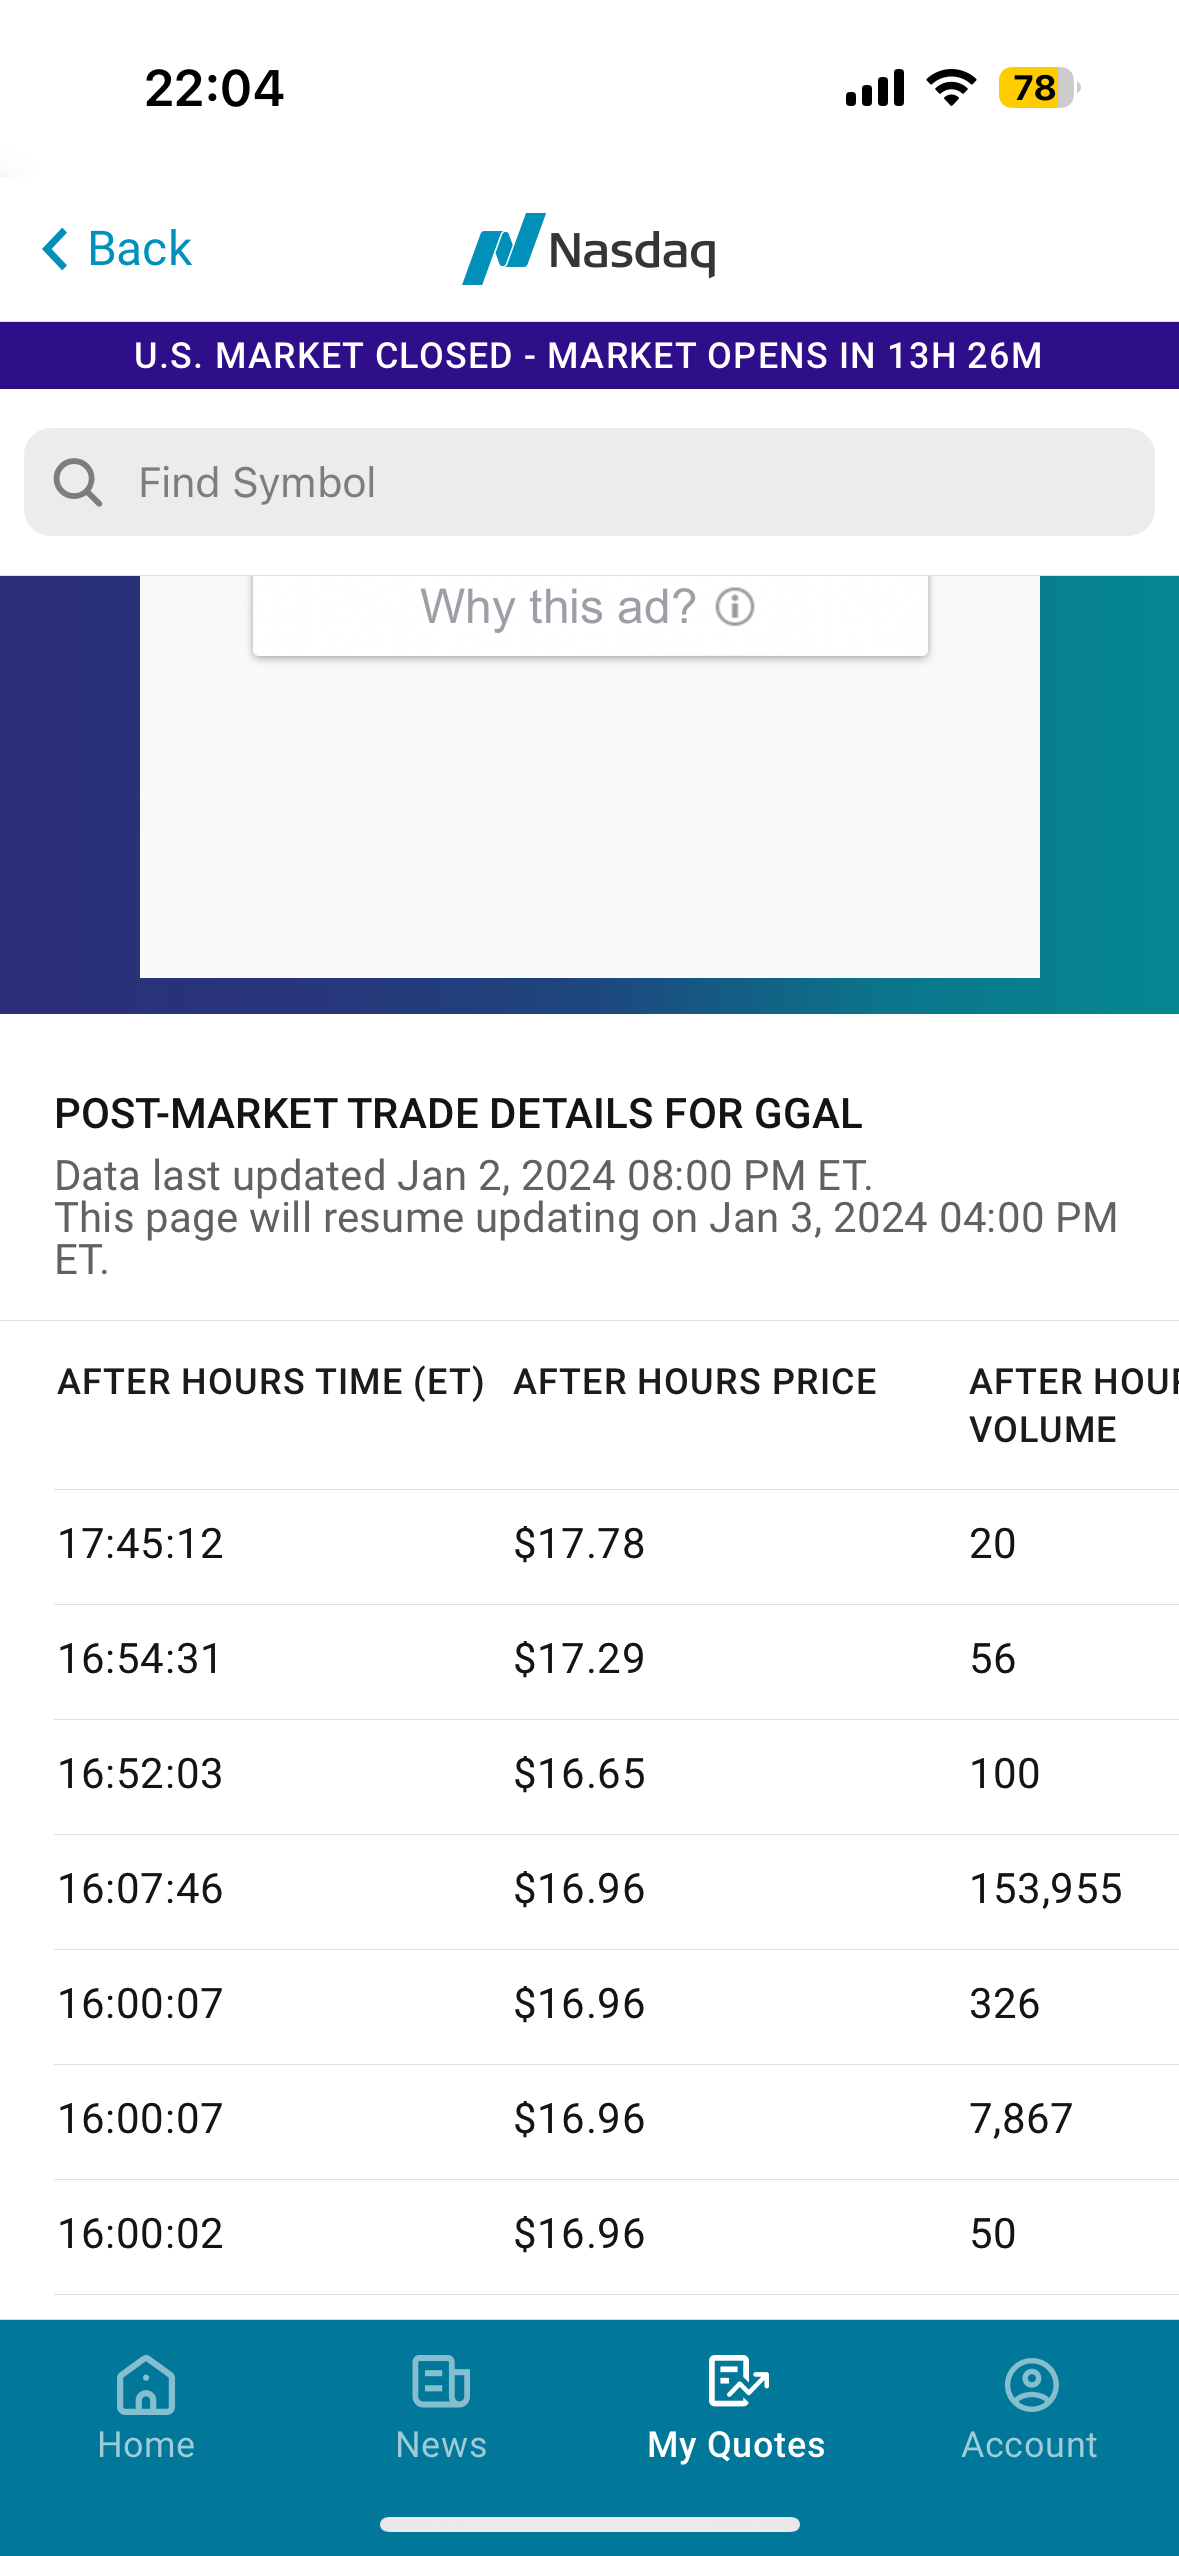This screenshot has width=1179, height=2556.
Task: Tap the Back chevron arrow icon
Action: coord(56,248)
